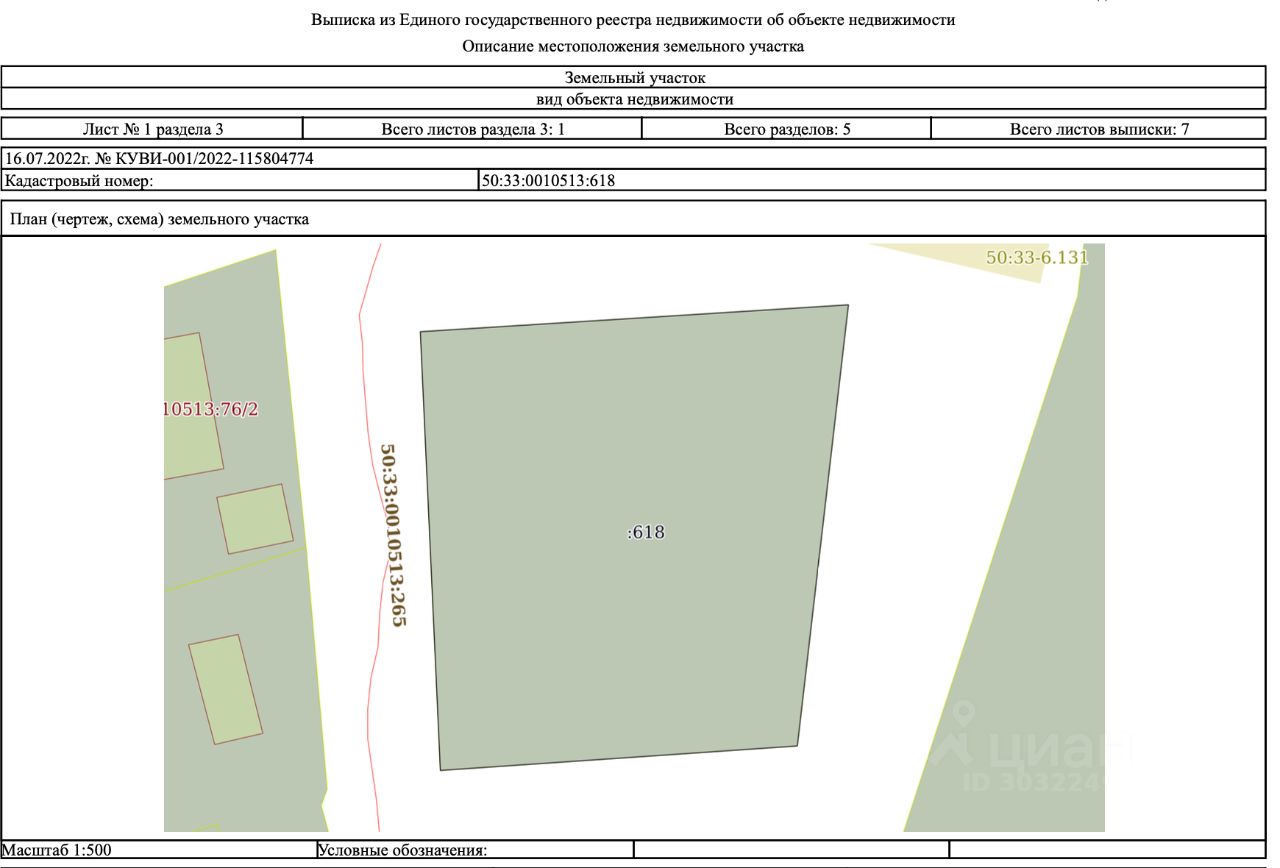Screen dimensions: 1280x868
Task: Click the small square building below the '76/2' label
Action: (x=255, y=519)
